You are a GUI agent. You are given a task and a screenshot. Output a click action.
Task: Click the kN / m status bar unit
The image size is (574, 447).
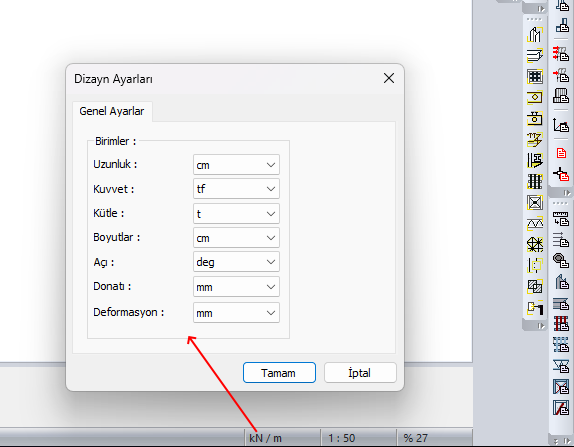(265, 438)
